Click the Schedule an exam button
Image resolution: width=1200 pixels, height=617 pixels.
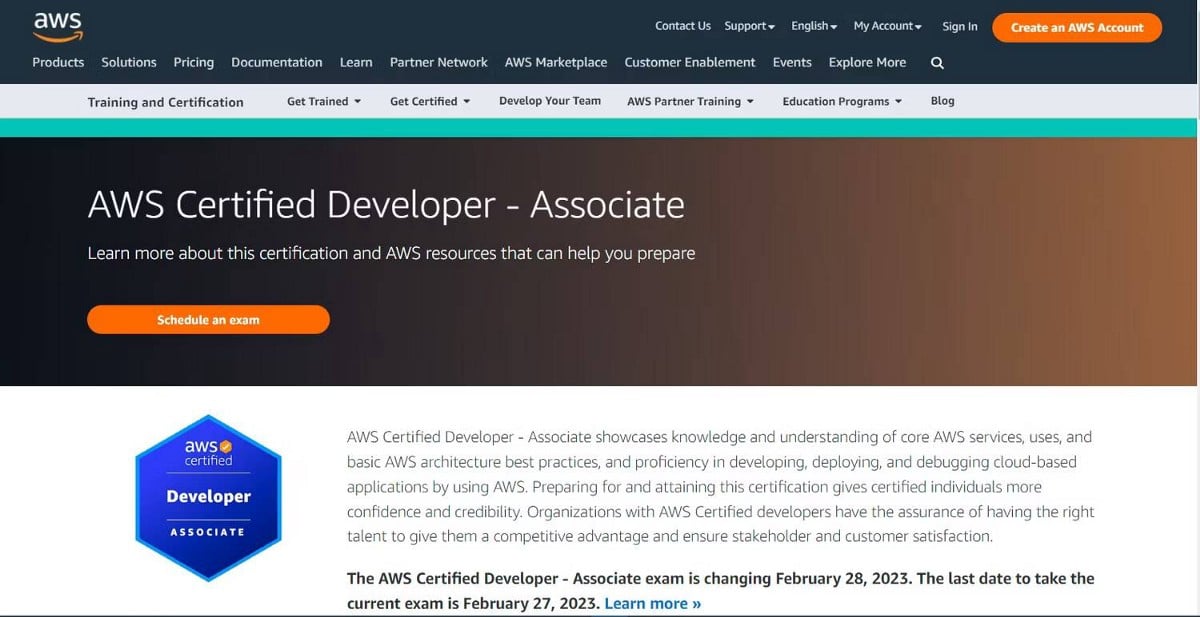[x=208, y=320]
